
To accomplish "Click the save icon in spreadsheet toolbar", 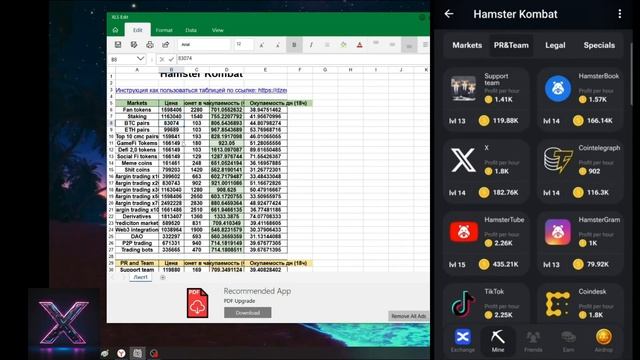I will (x=118, y=44).
